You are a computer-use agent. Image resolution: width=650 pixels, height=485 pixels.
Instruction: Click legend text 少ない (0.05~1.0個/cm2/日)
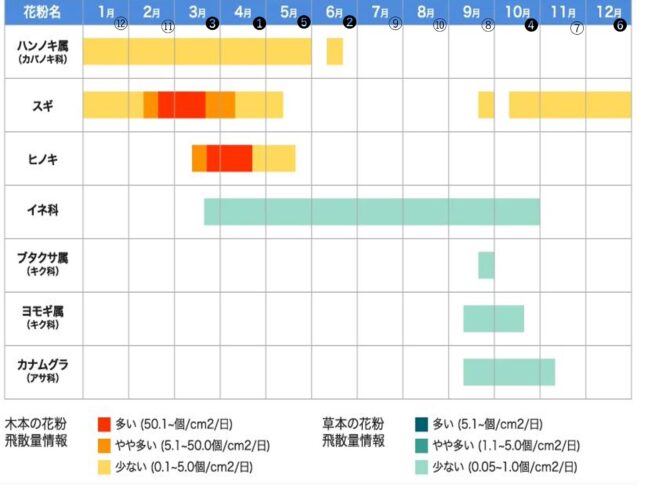505,467
